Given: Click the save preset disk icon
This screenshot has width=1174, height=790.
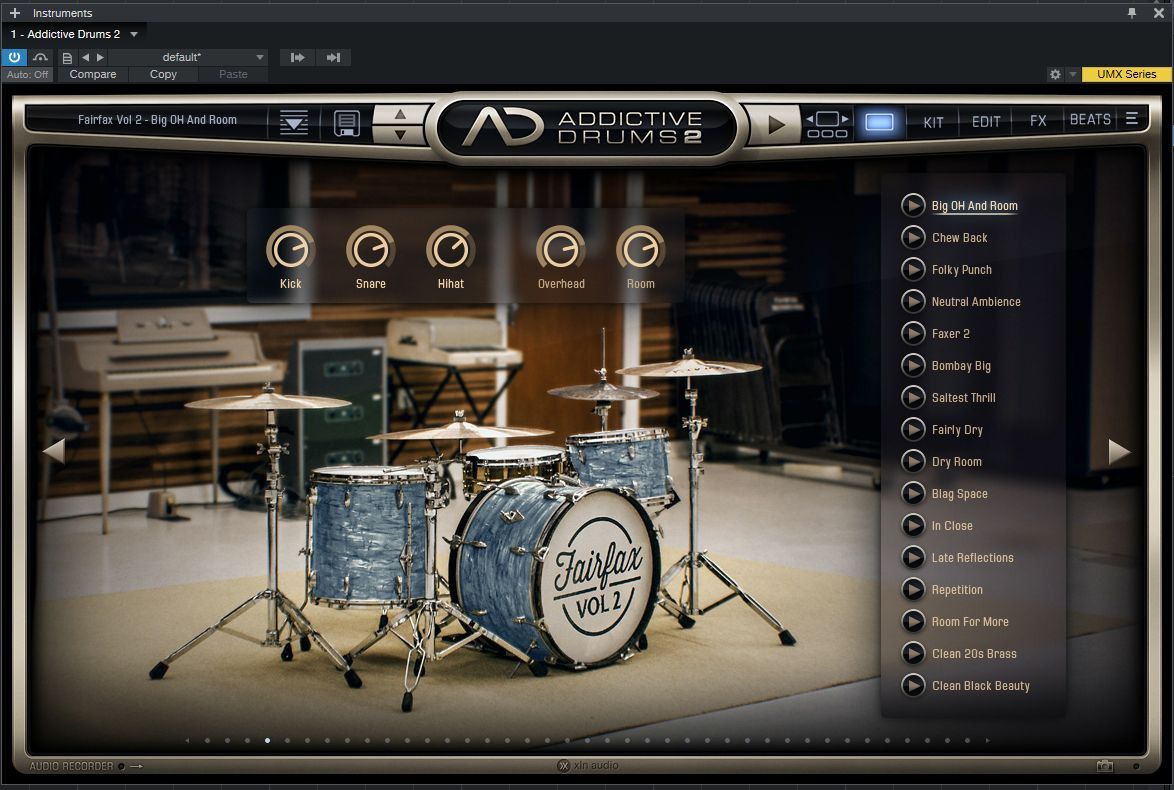Looking at the screenshot, I should (346, 123).
